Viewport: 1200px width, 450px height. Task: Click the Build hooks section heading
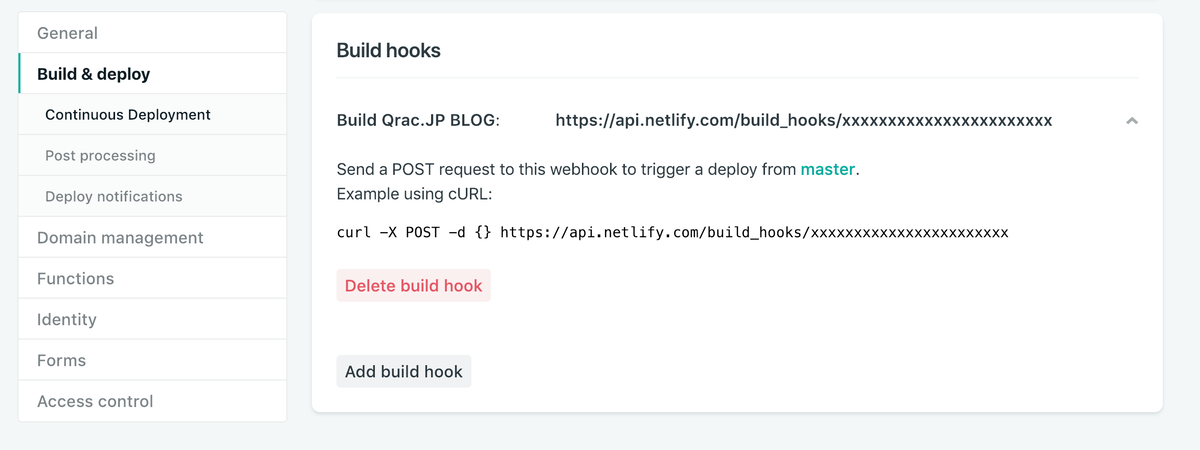point(388,50)
